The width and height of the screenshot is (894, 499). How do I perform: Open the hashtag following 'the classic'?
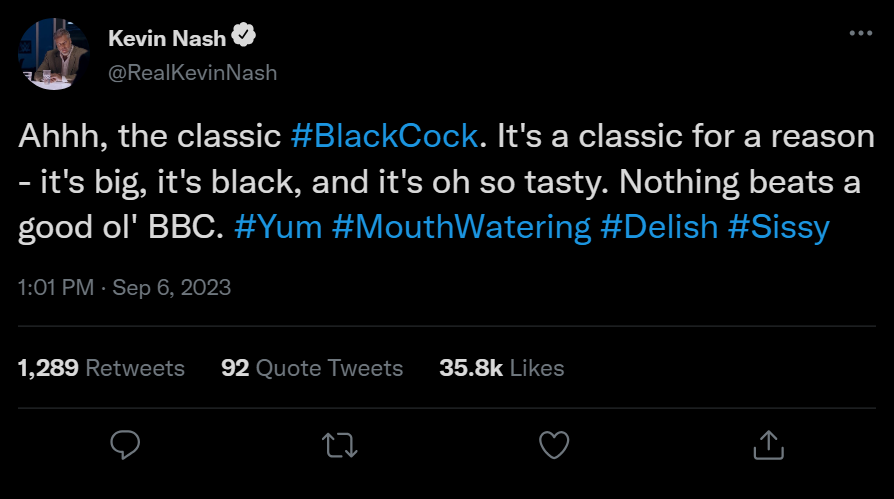(384, 136)
